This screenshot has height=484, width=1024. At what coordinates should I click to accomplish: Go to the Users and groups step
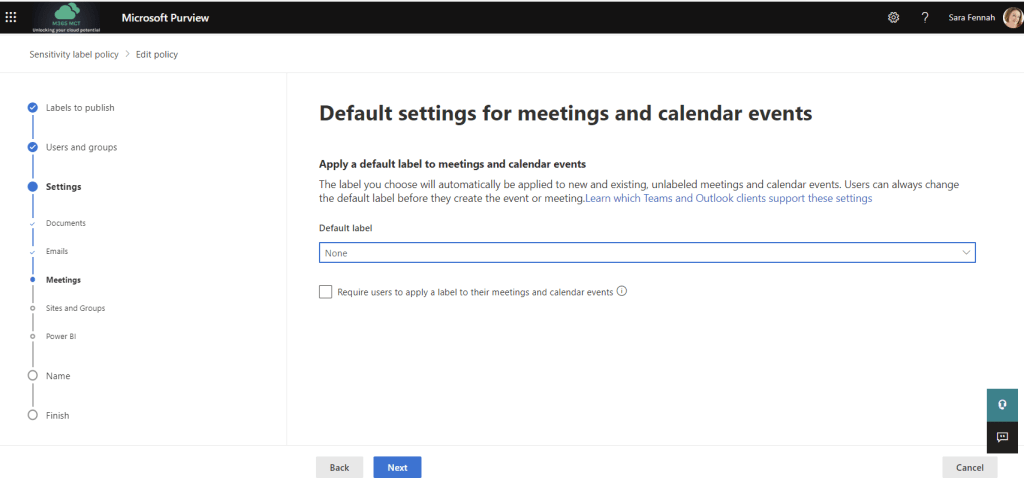(81, 147)
